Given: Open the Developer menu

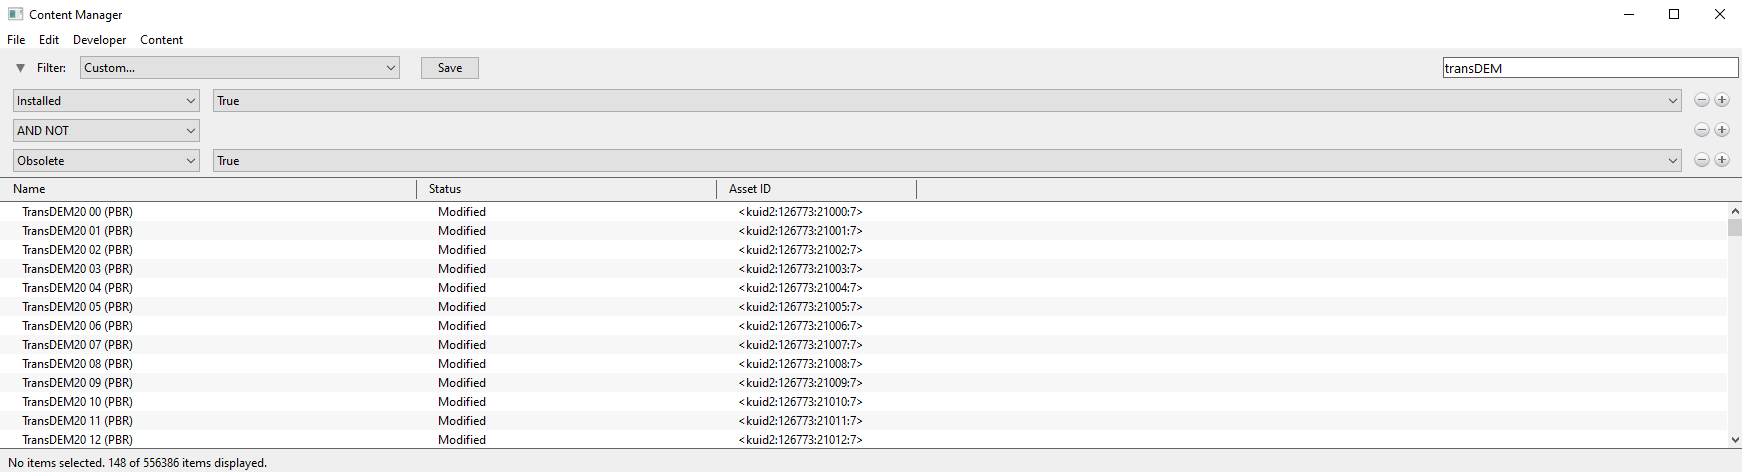Looking at the screenshot, I should click(x=99, y=40).
